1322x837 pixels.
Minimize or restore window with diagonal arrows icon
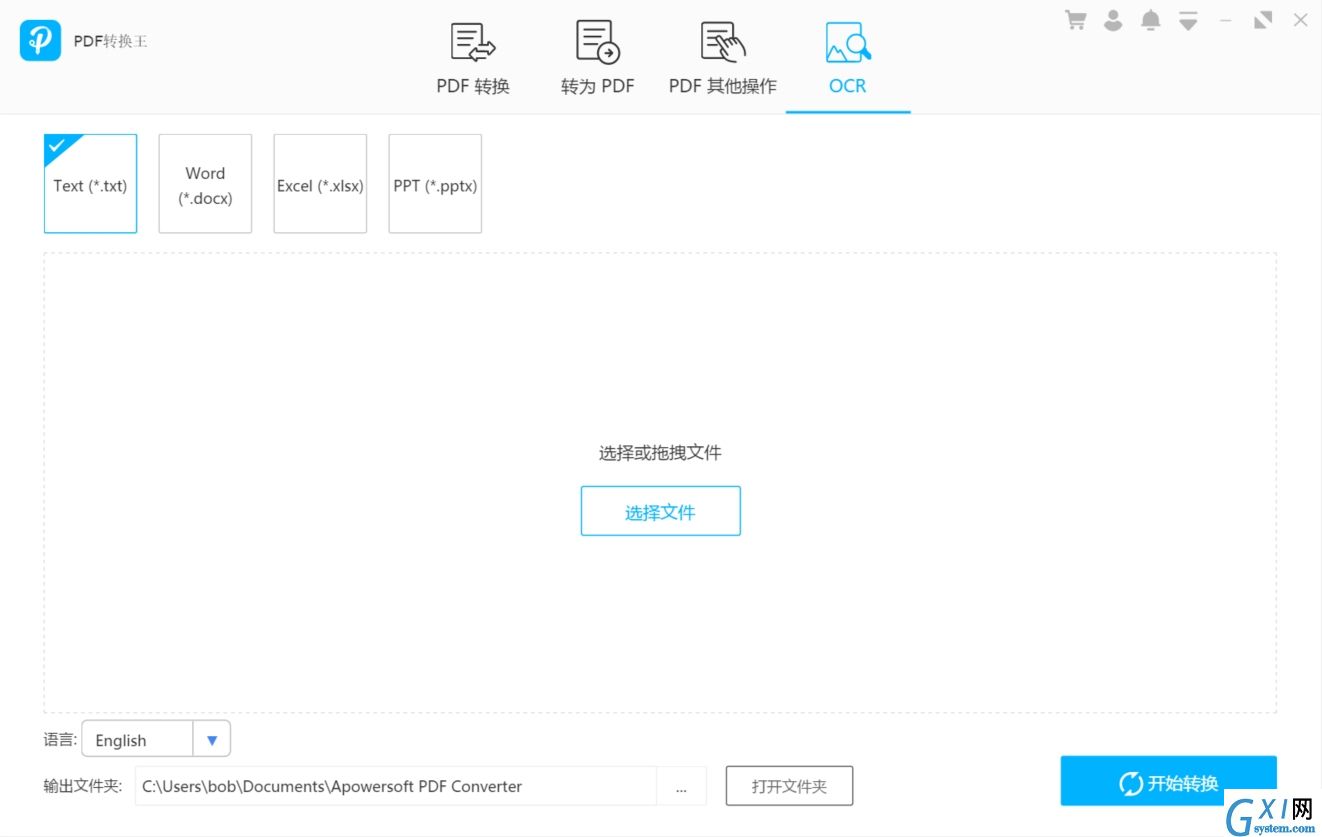[1263, 20]
